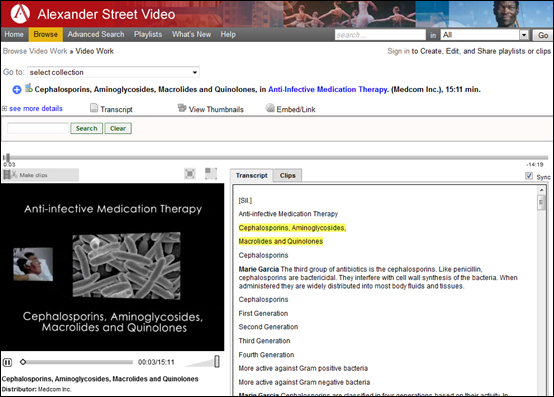Screen dimensions: 554x397
Task: Click 'More active against Gram negative bacteria' line
Action: point(304,382)
